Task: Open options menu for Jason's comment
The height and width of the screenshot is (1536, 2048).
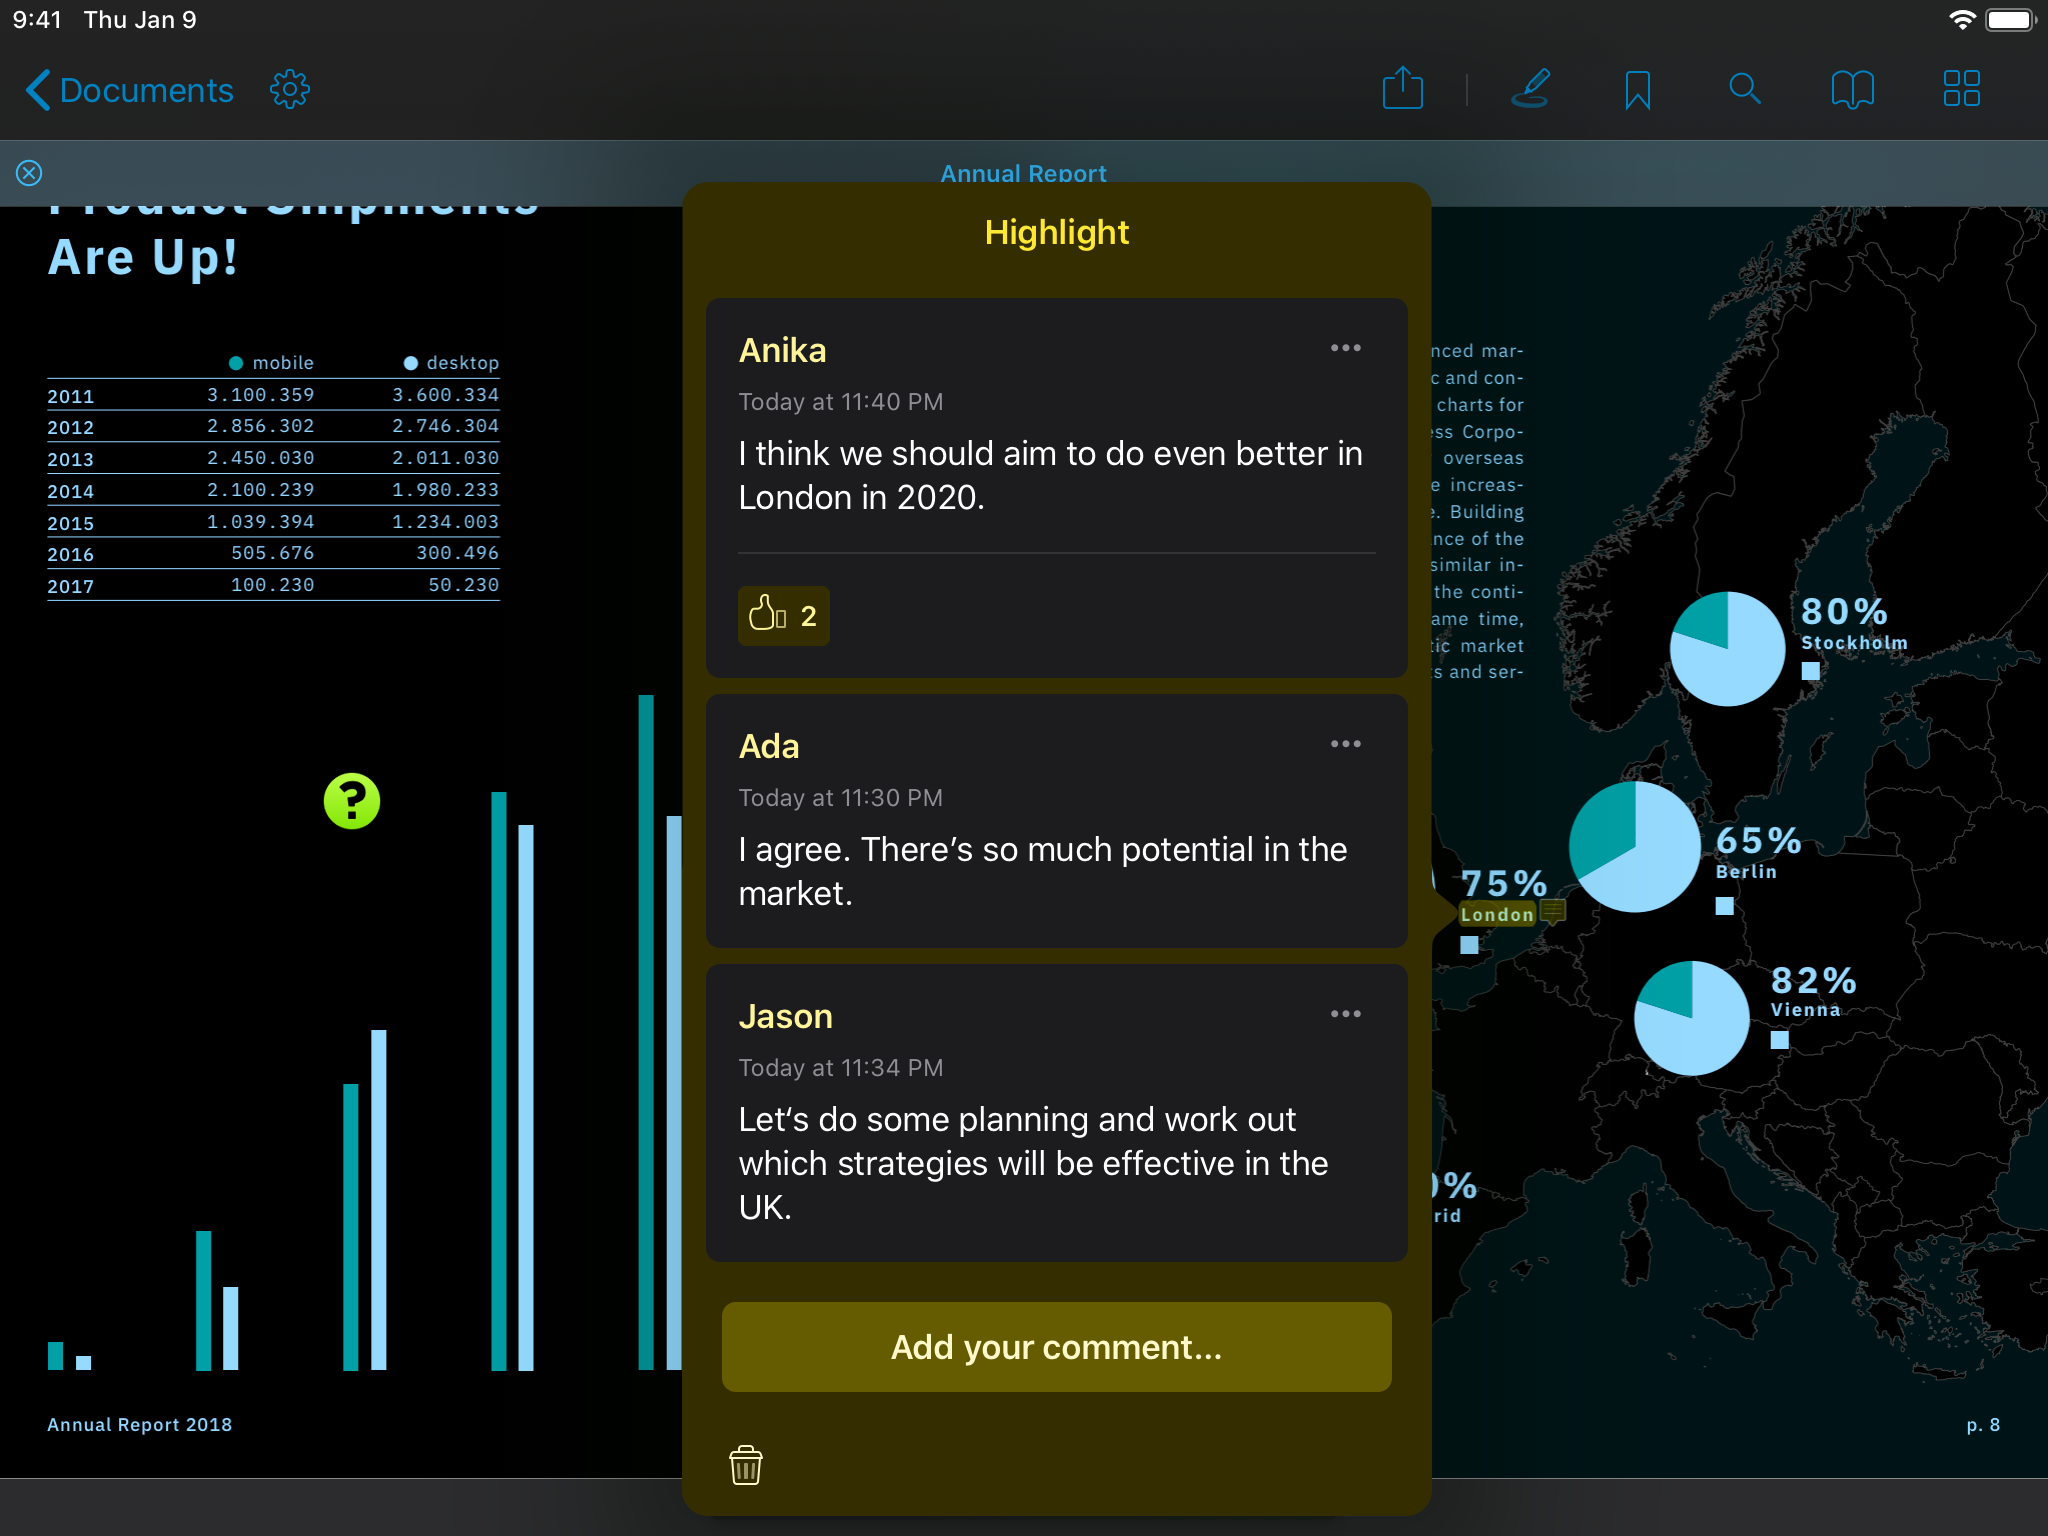Action: [x=1345, y=1014]
